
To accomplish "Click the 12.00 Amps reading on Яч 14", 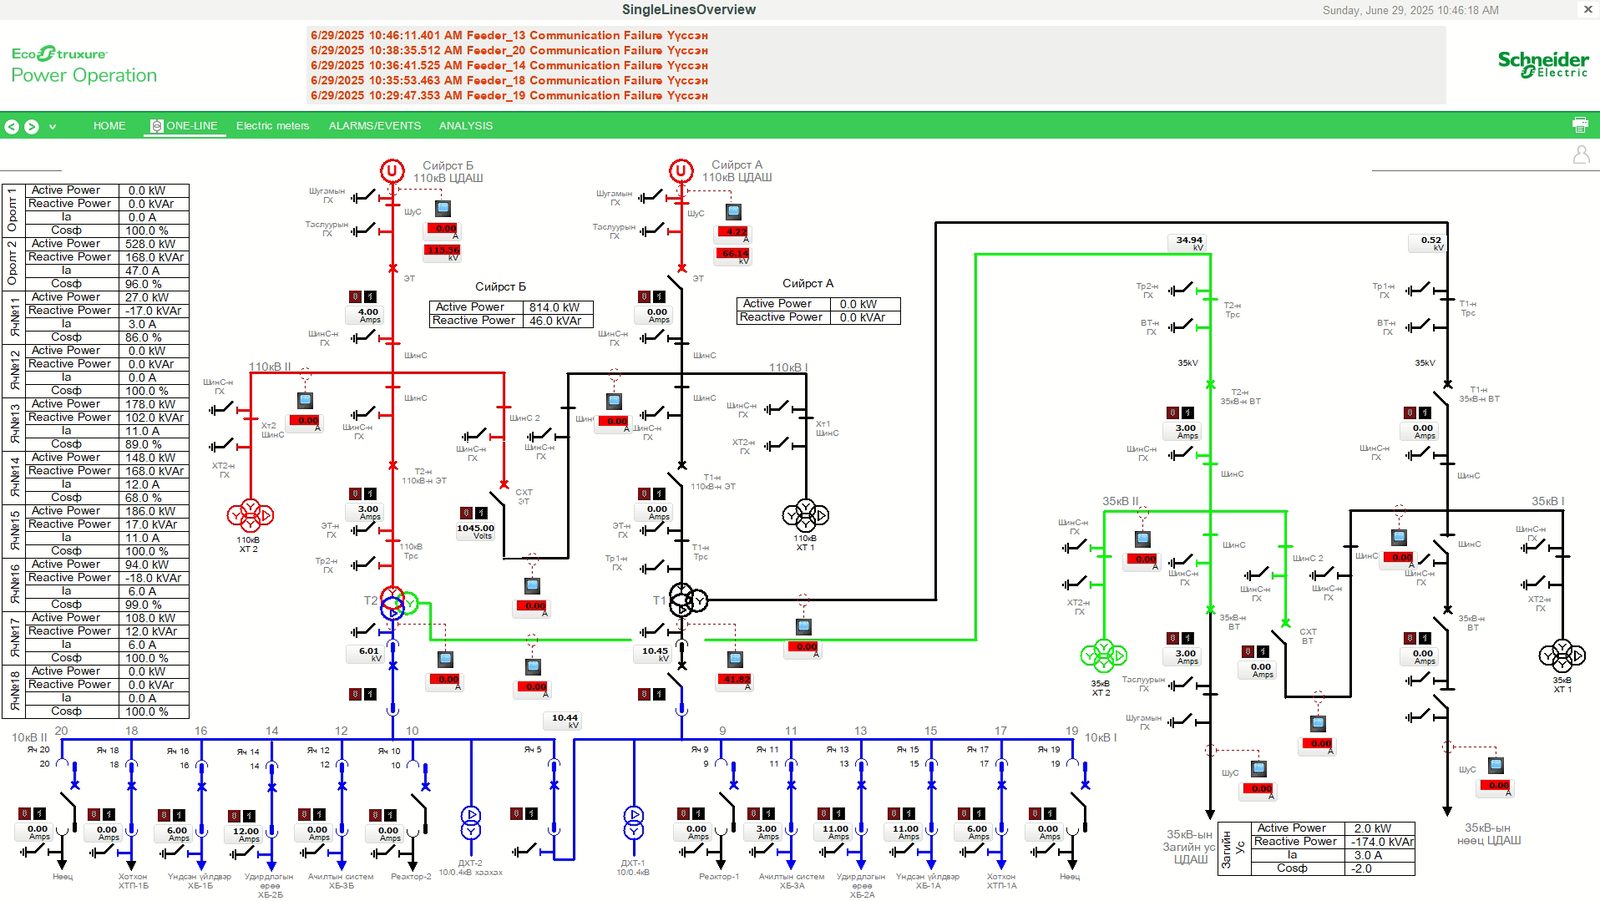I will click(246, 834).
